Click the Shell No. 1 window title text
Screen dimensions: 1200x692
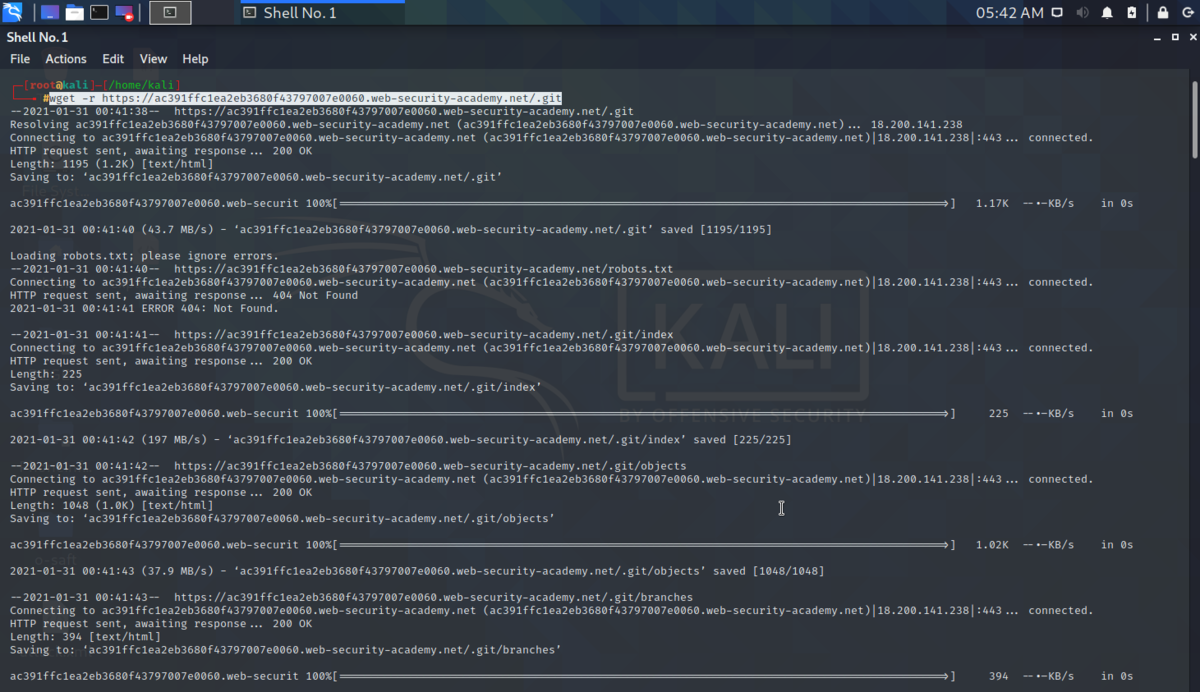pyautogui.click(x=37, y=37)
